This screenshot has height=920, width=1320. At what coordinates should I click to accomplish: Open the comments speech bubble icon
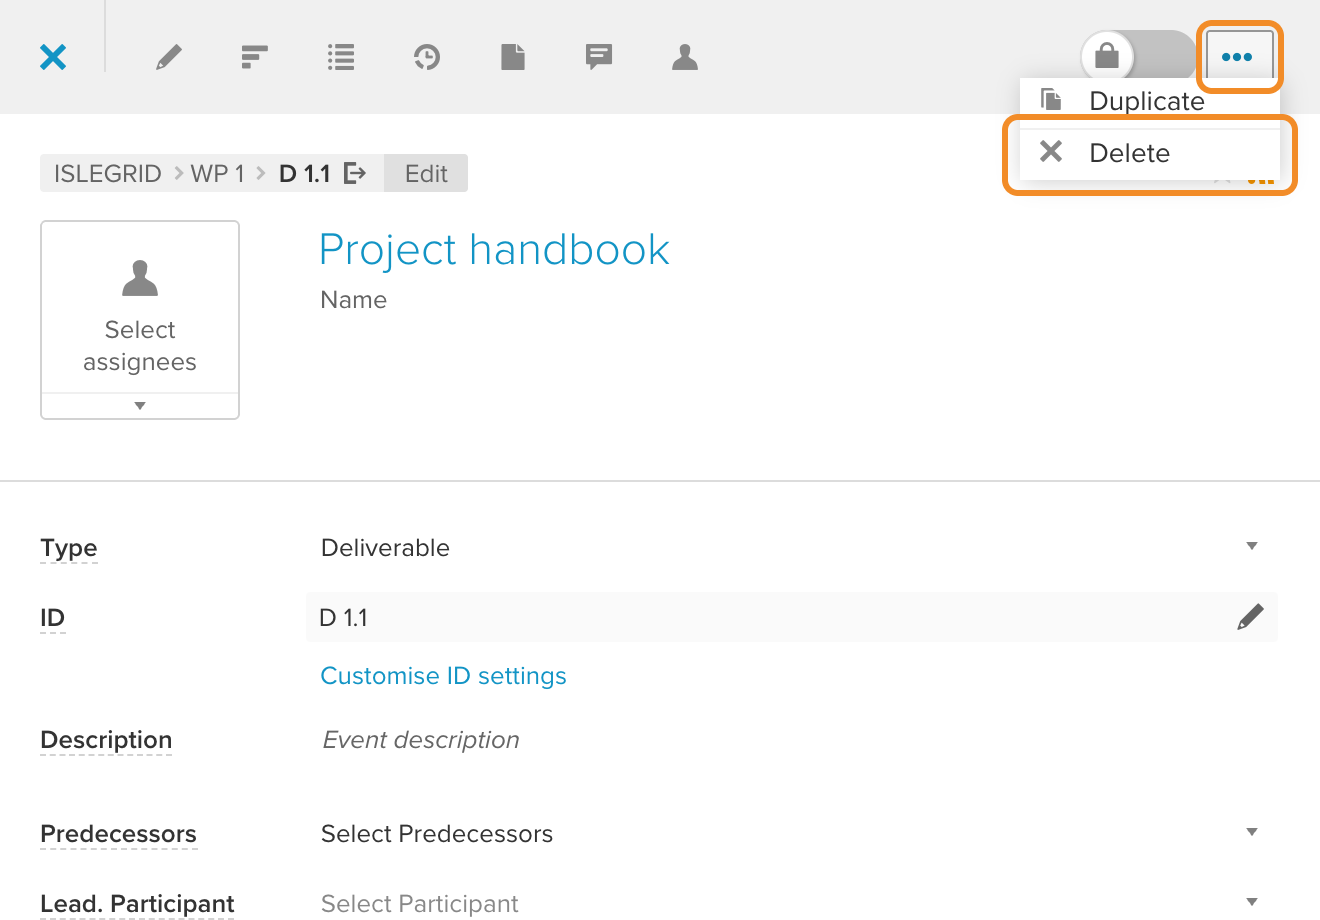coord(599,57)
